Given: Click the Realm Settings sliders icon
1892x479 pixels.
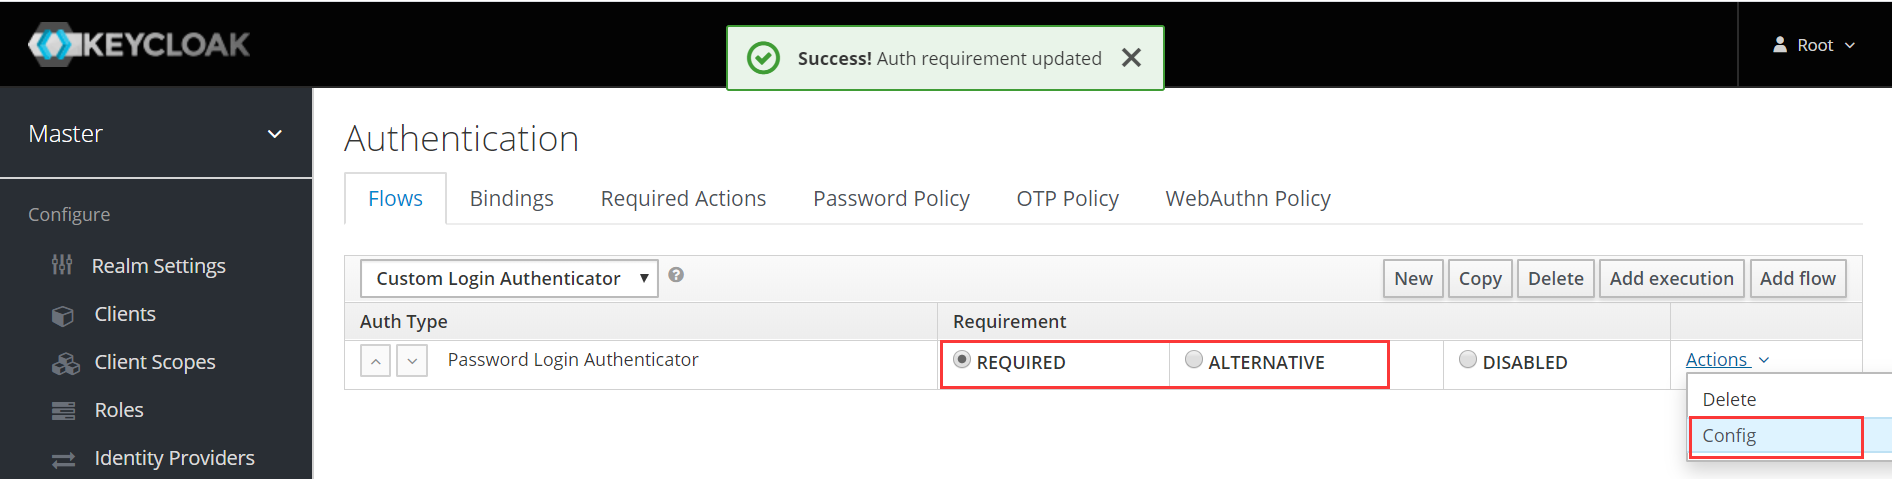Looking at the screenshot, I should 62,265.
